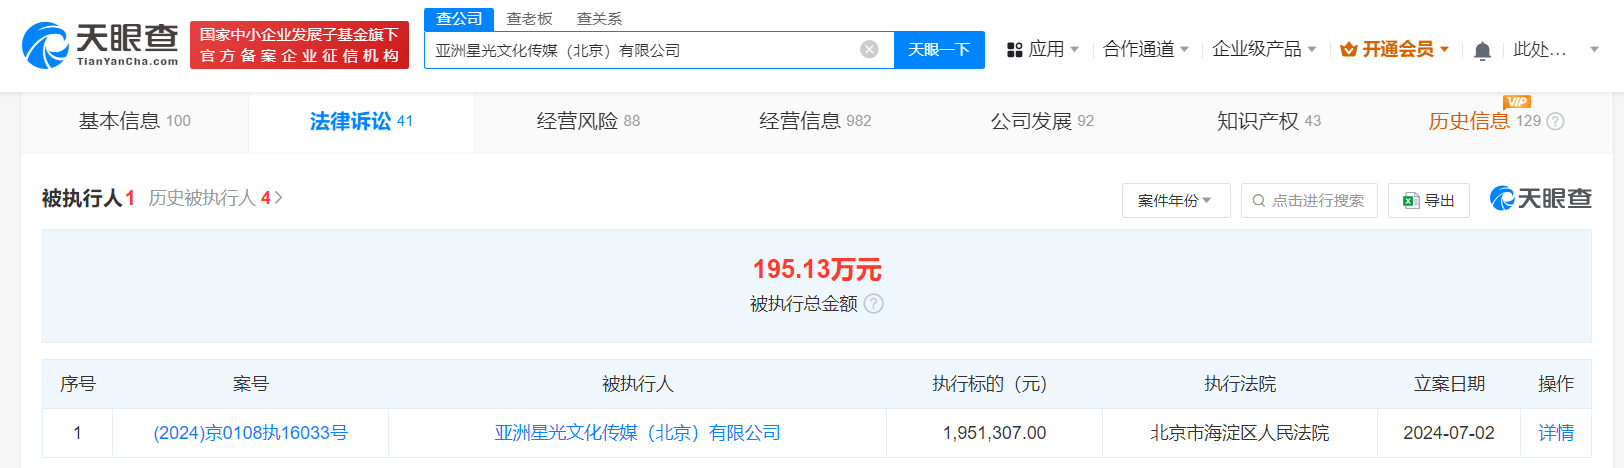1624x468 pixels.
Task: Click the magnifier icon in 点击进行搜索
Action: [x=1259, y=201]
